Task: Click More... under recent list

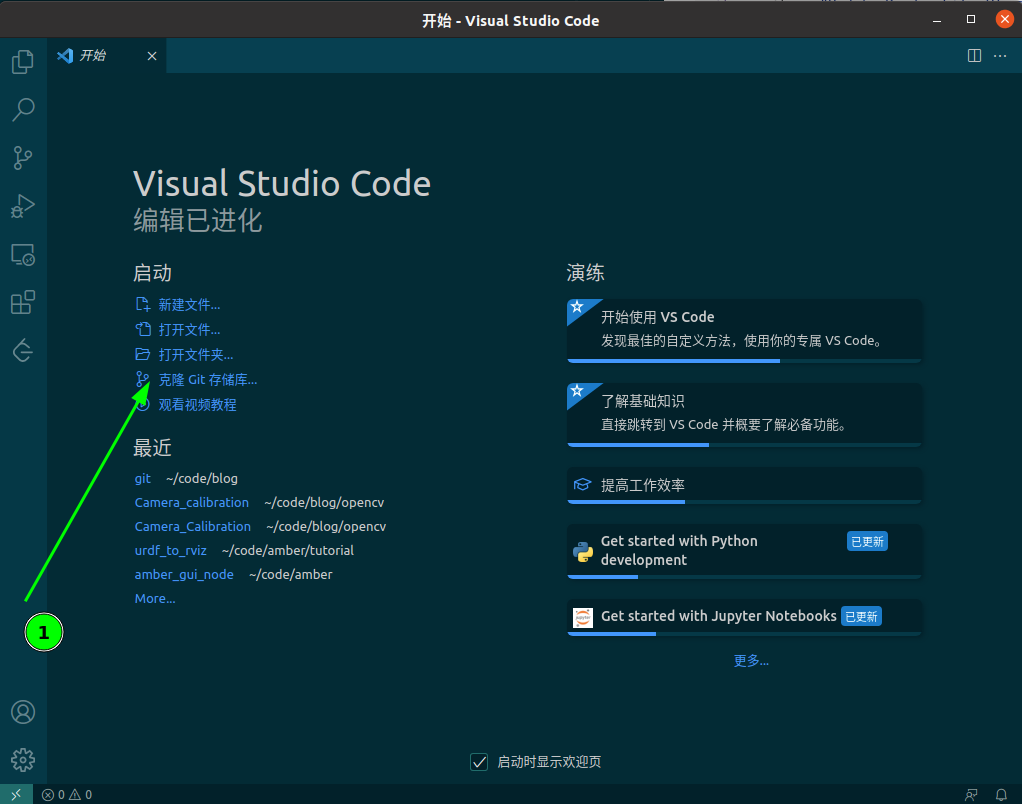Action: pos(154,599)
